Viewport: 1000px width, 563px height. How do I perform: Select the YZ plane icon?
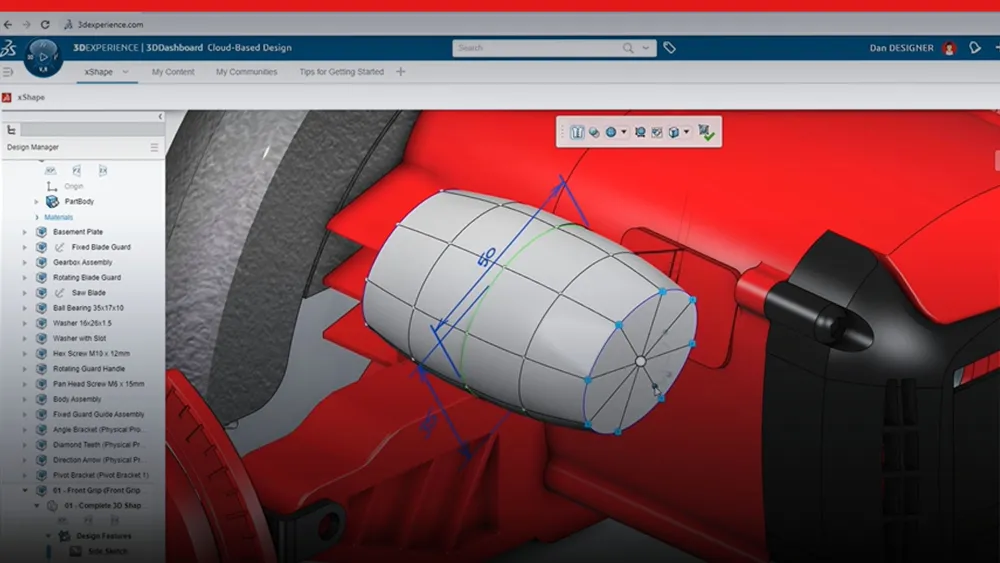[77, 171]
